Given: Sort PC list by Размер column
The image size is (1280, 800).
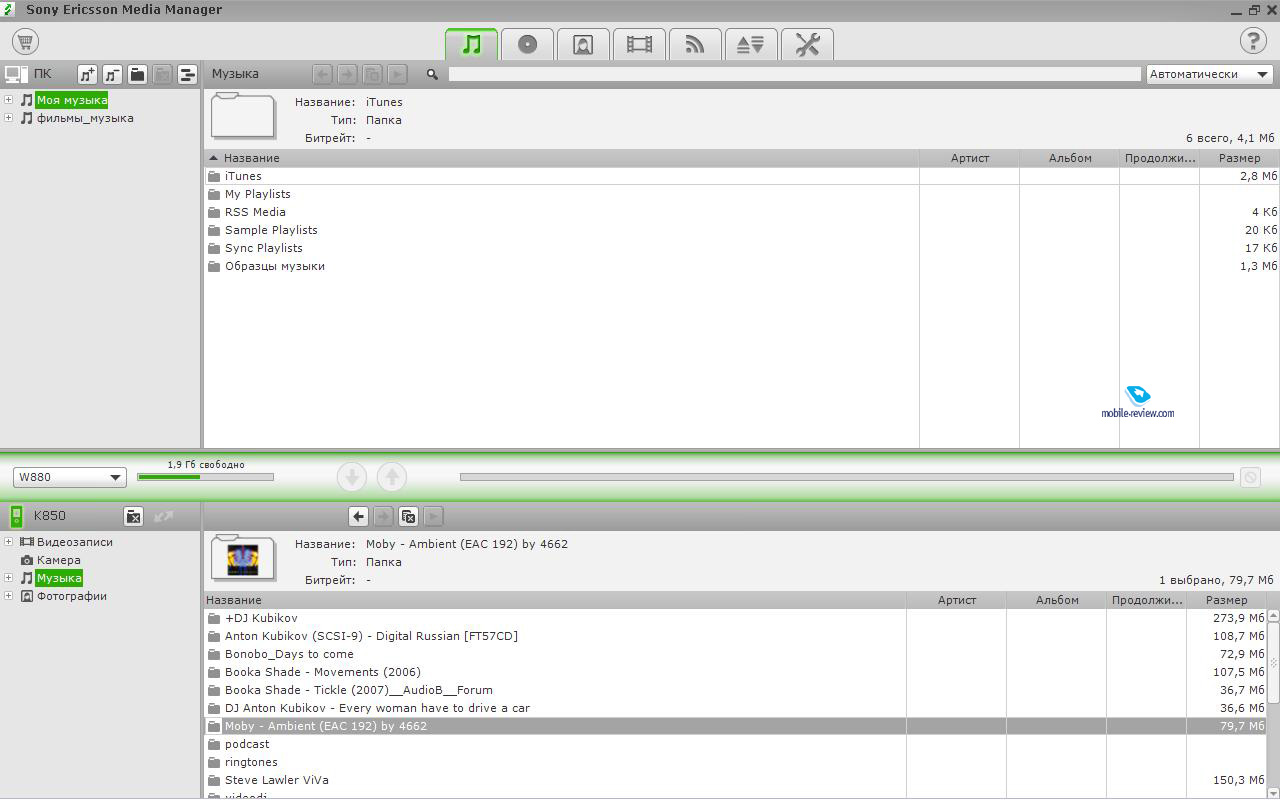Looking at the screenshot, I should click(1239, 158).
